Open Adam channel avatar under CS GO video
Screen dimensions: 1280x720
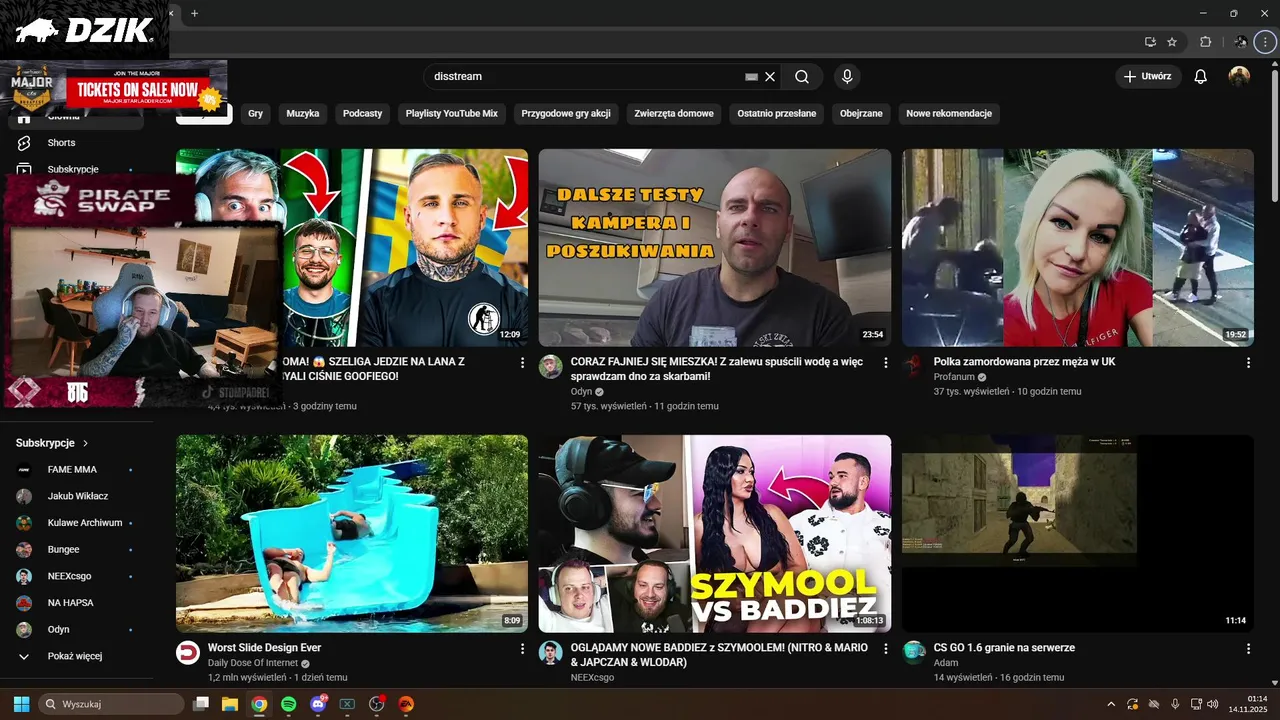tap(913, 652)
